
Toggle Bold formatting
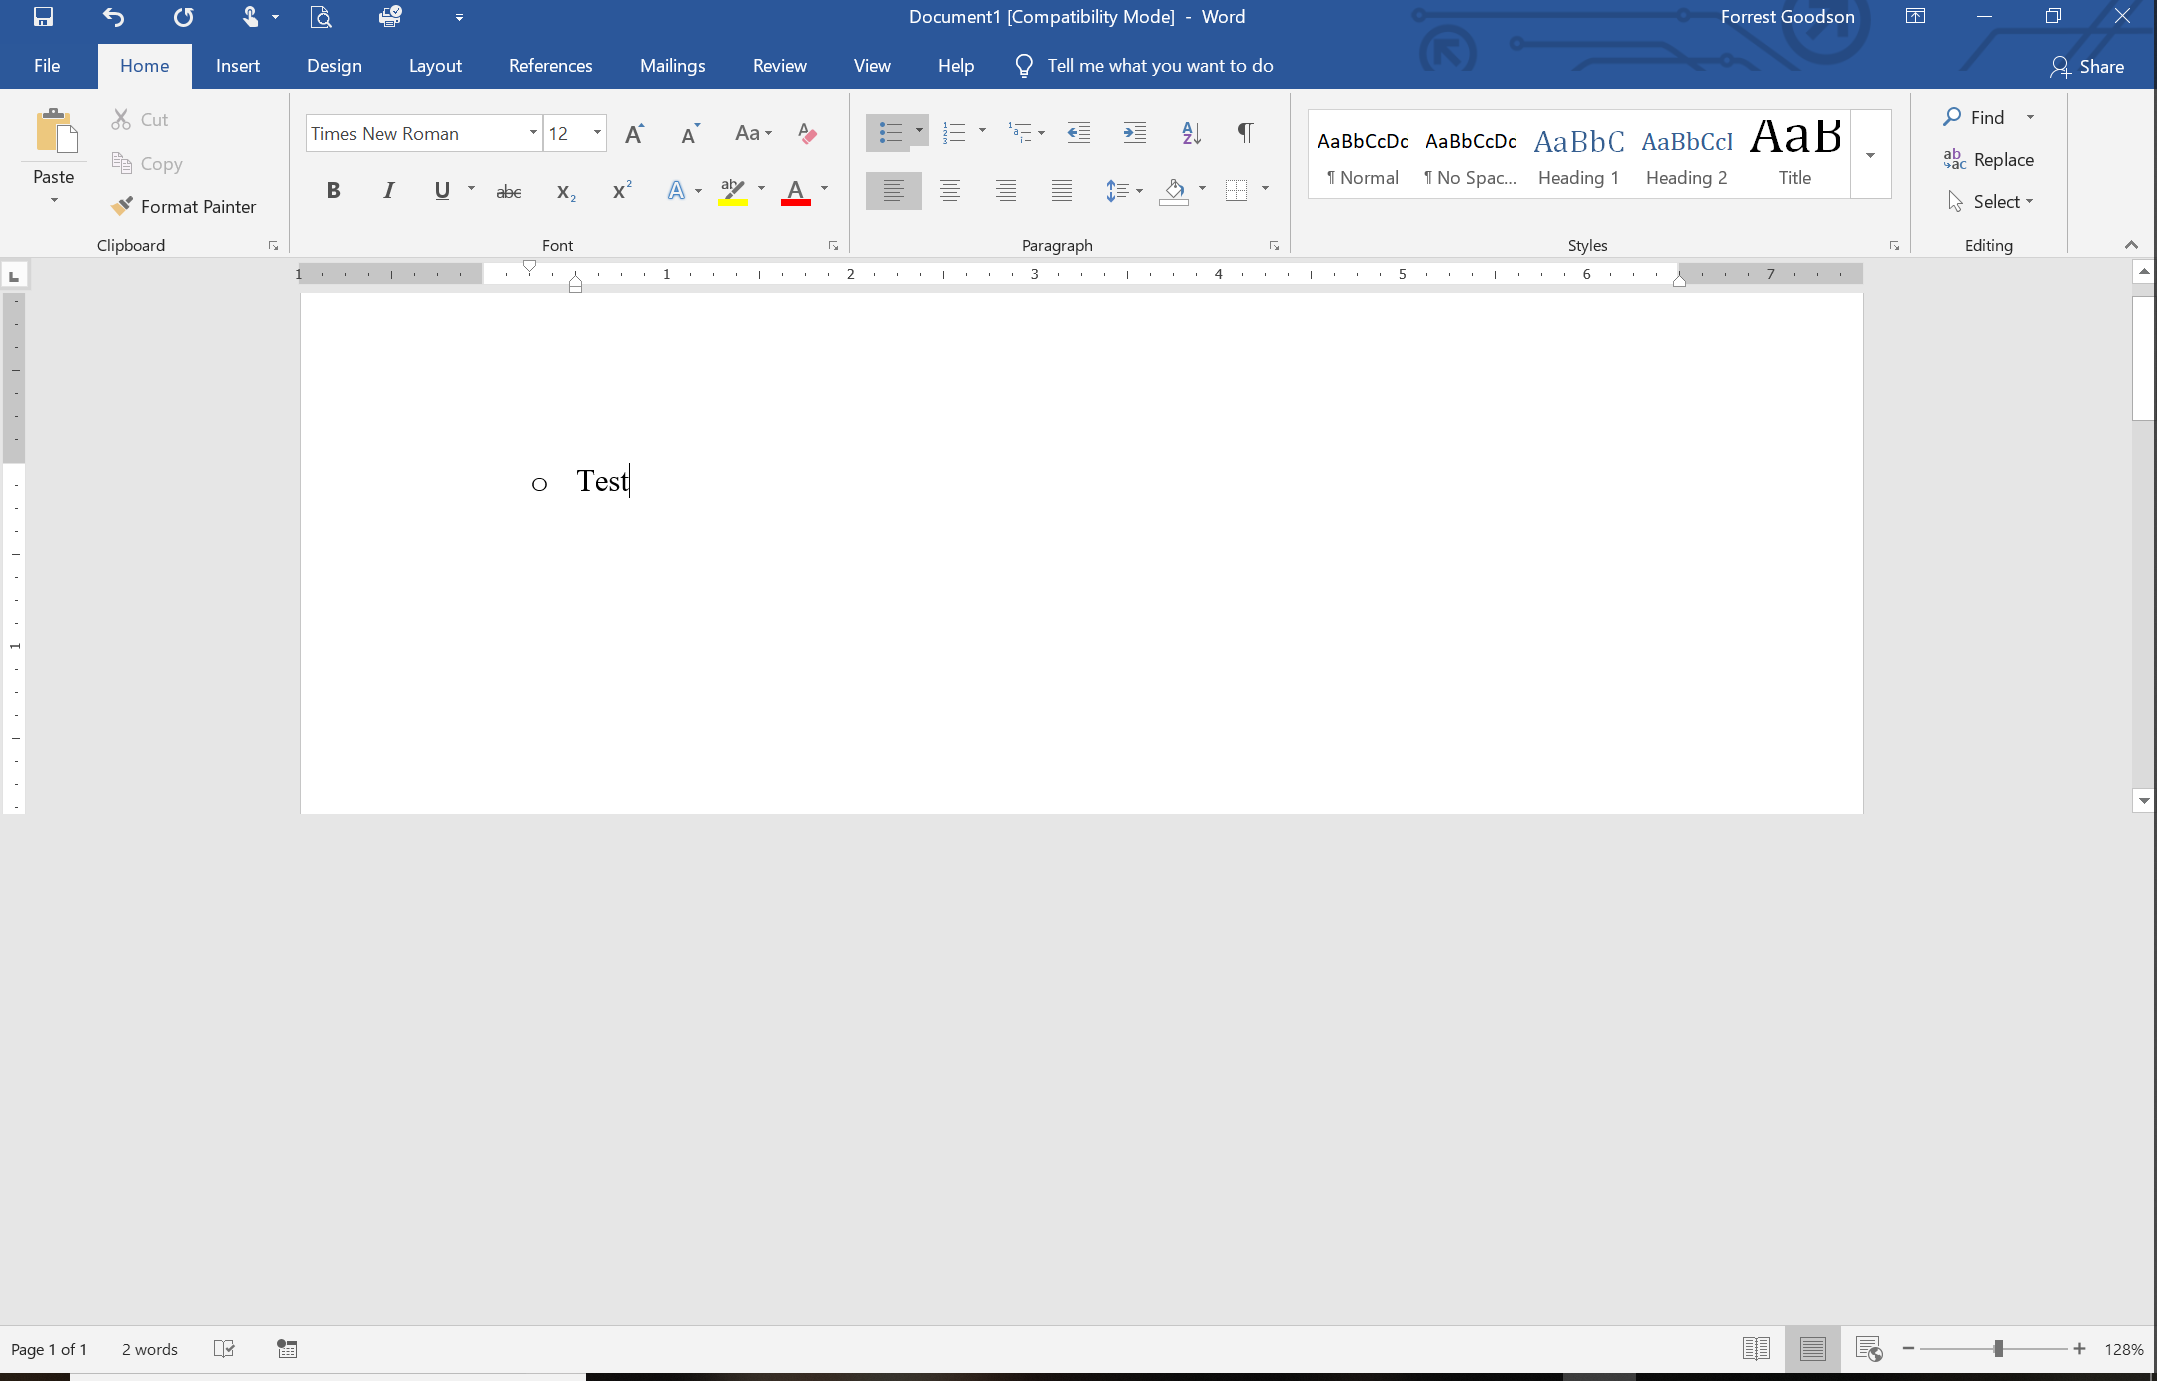[333, 191]
